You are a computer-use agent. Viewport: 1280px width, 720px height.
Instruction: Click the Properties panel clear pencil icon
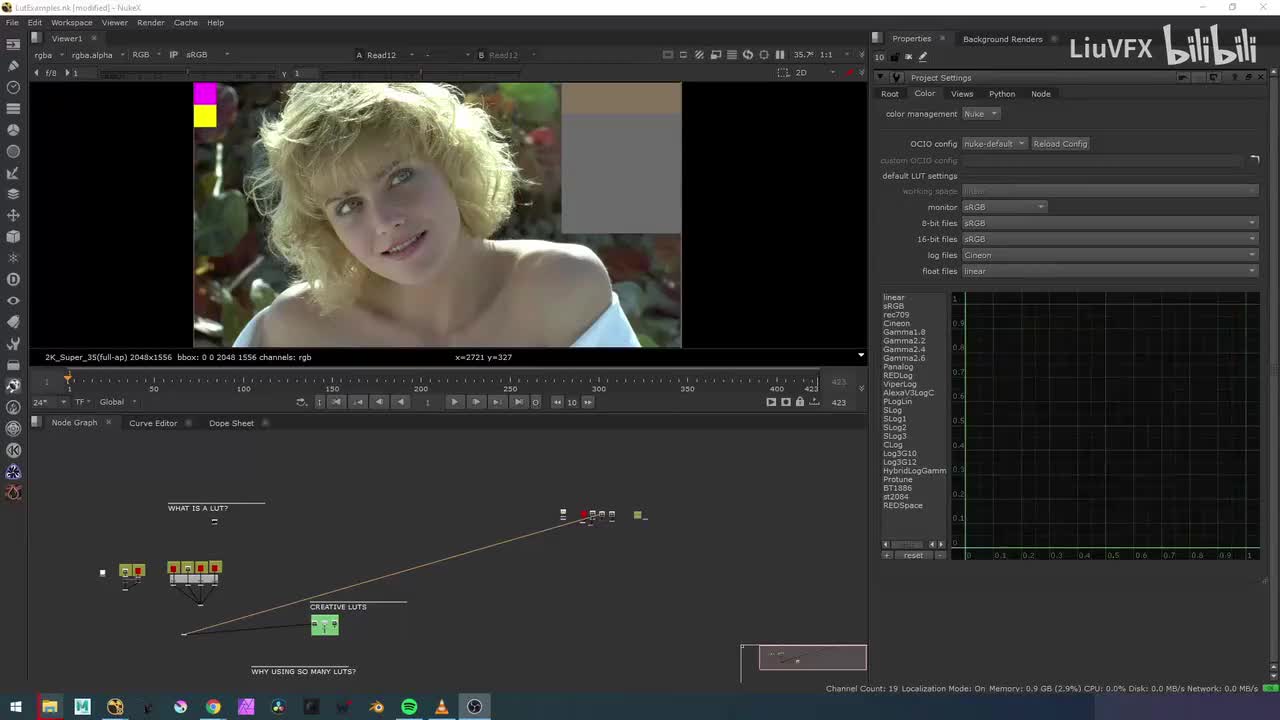[x=923, y=57]
